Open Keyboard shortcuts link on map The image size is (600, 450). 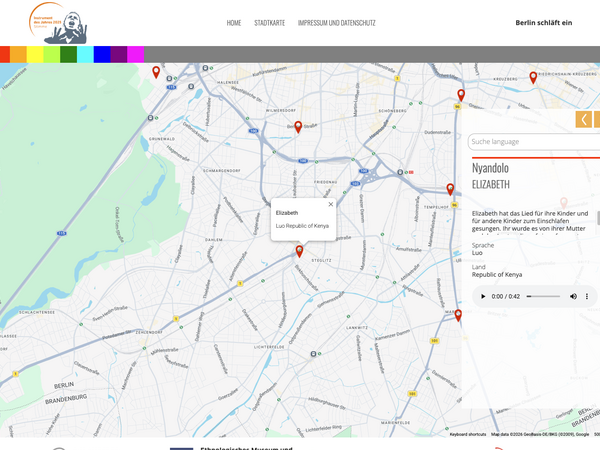tap(468, 434)
